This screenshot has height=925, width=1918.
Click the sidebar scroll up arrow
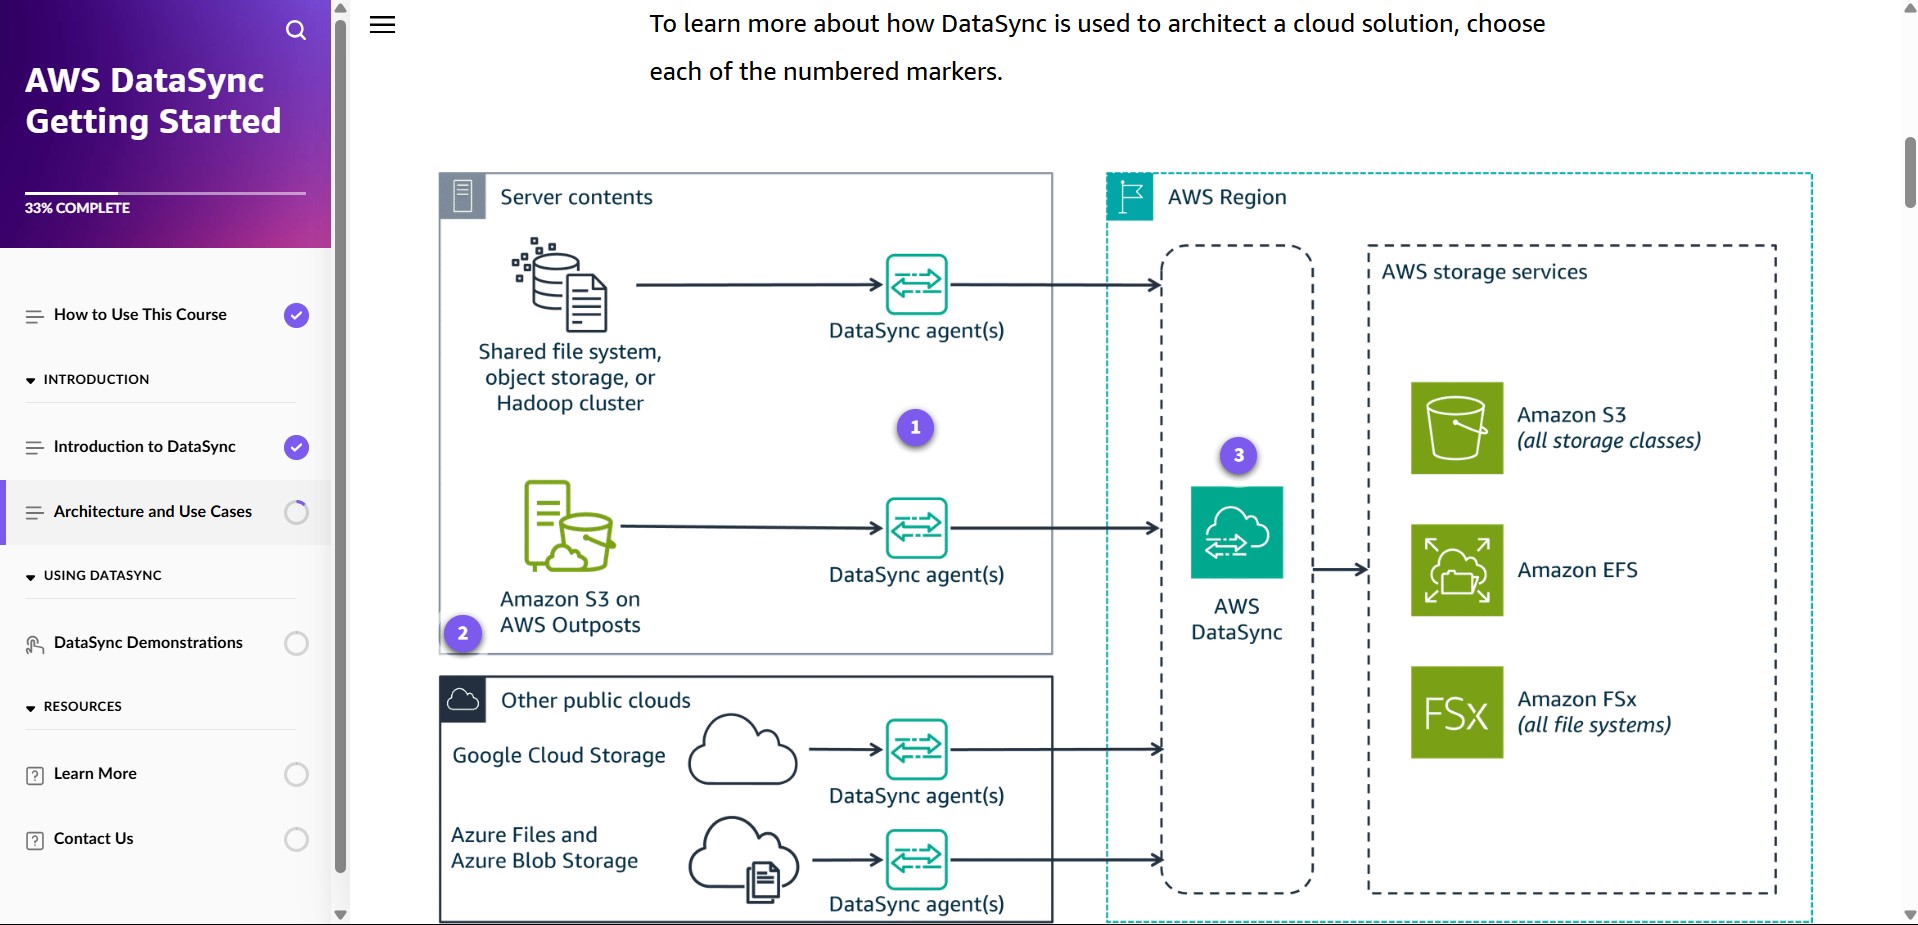[340, 8]
